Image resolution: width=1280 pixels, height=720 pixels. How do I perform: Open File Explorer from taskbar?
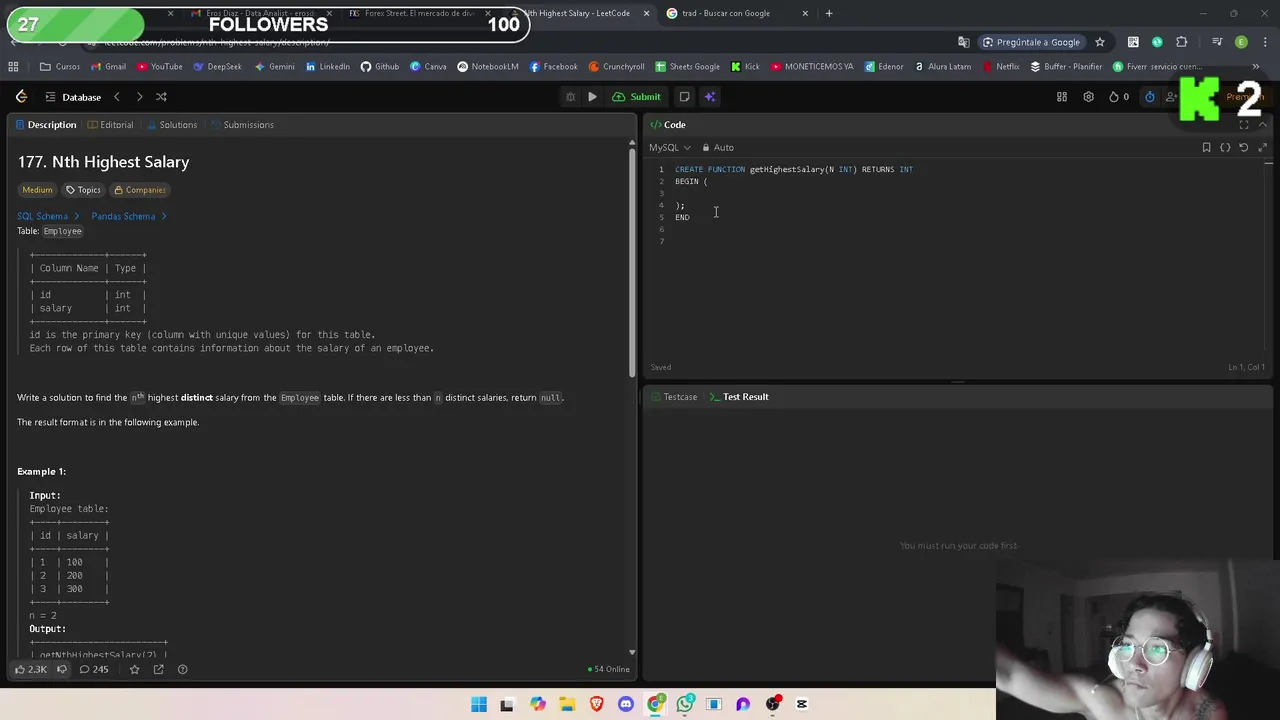pos(567,704)
